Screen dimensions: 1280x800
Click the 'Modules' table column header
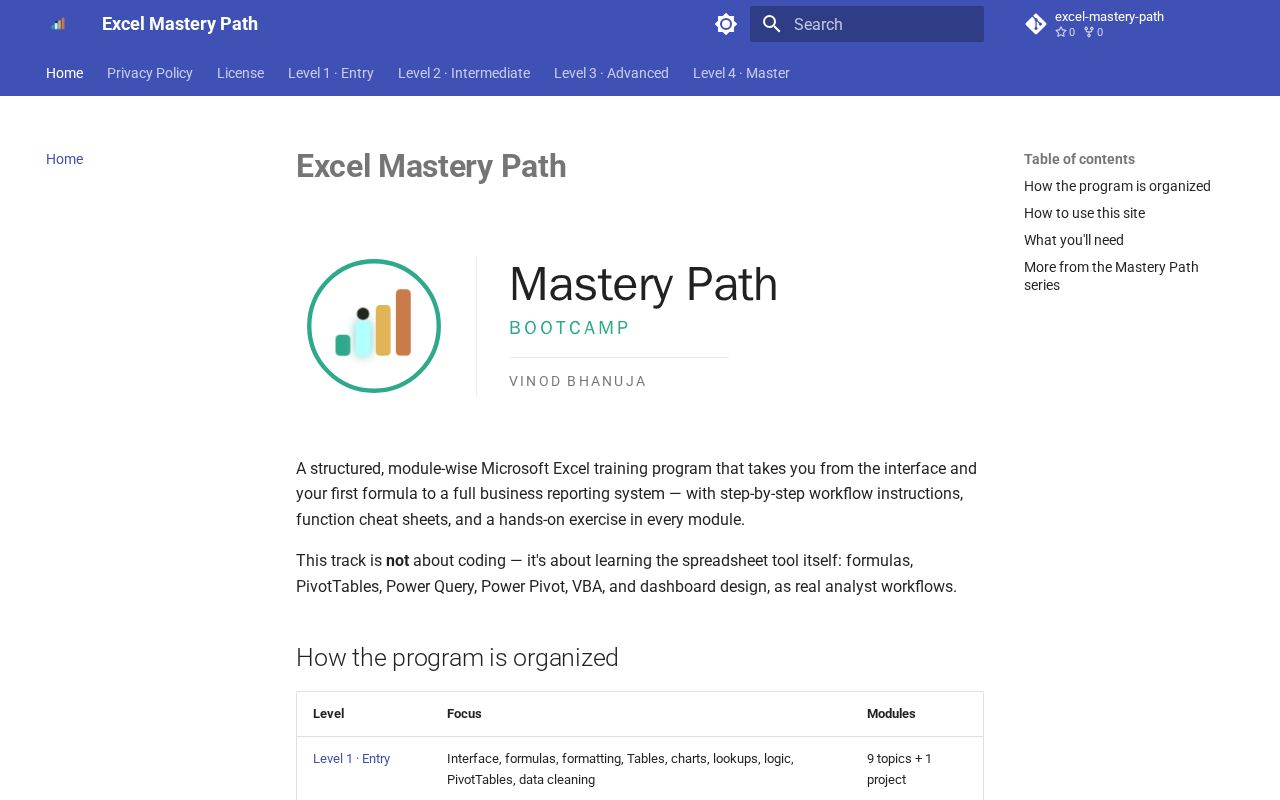(x=891, y=714)
